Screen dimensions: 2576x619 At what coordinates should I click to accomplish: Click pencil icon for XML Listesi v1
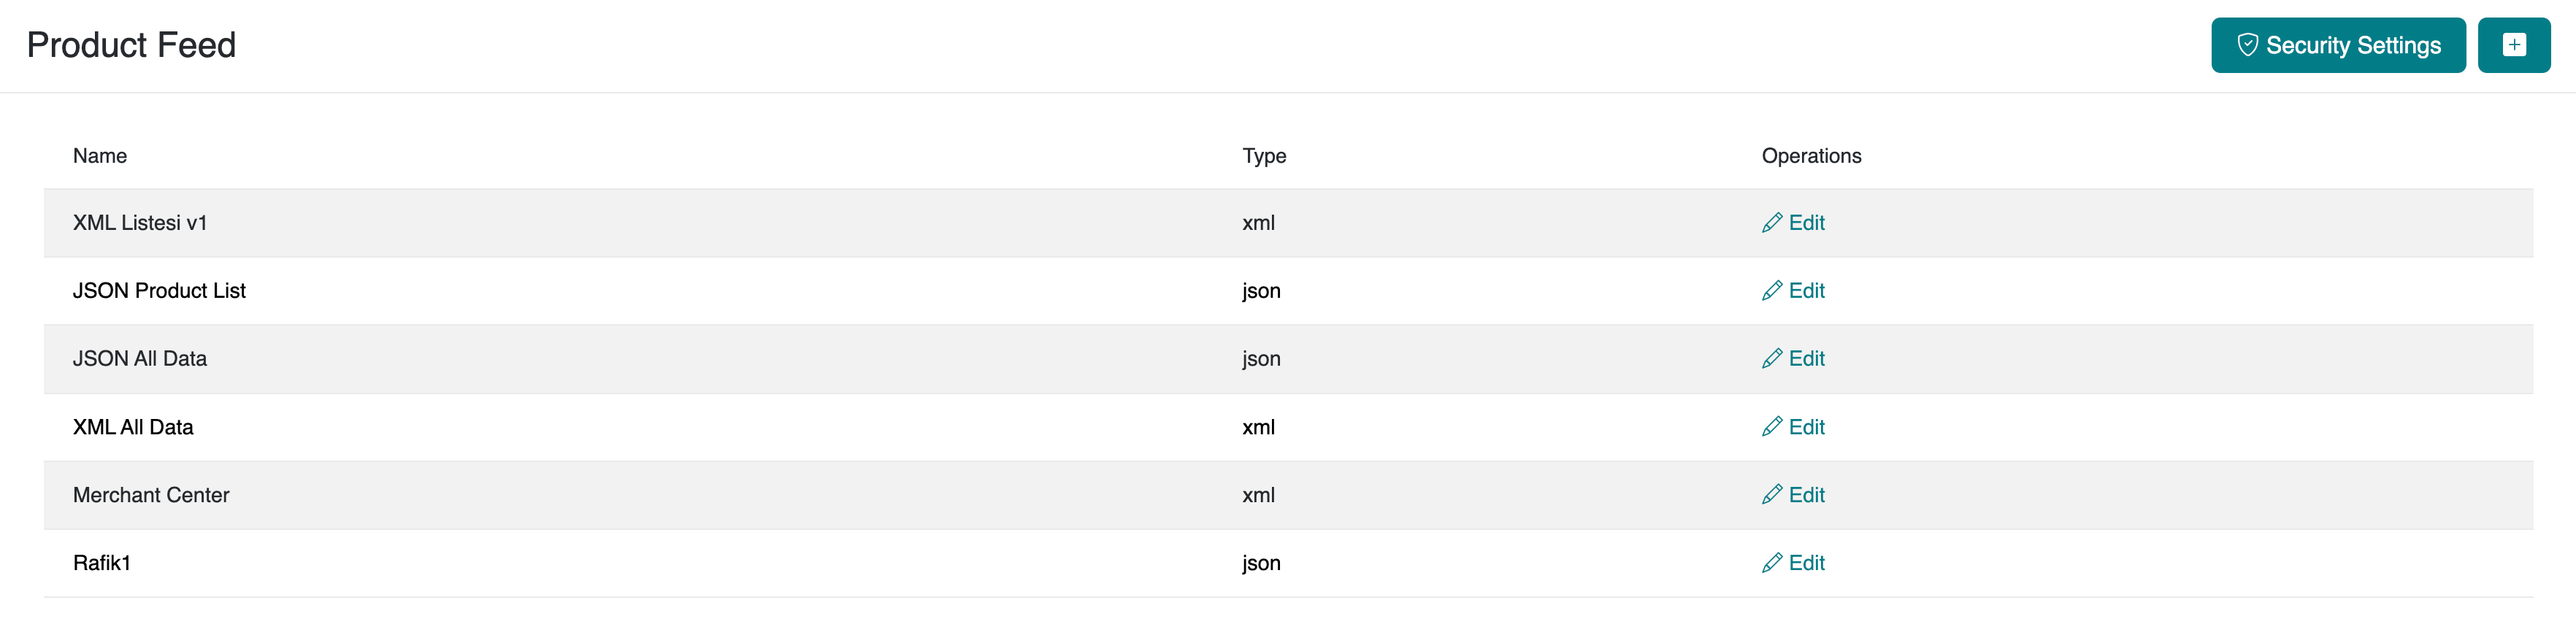[x=1771, y=223]
